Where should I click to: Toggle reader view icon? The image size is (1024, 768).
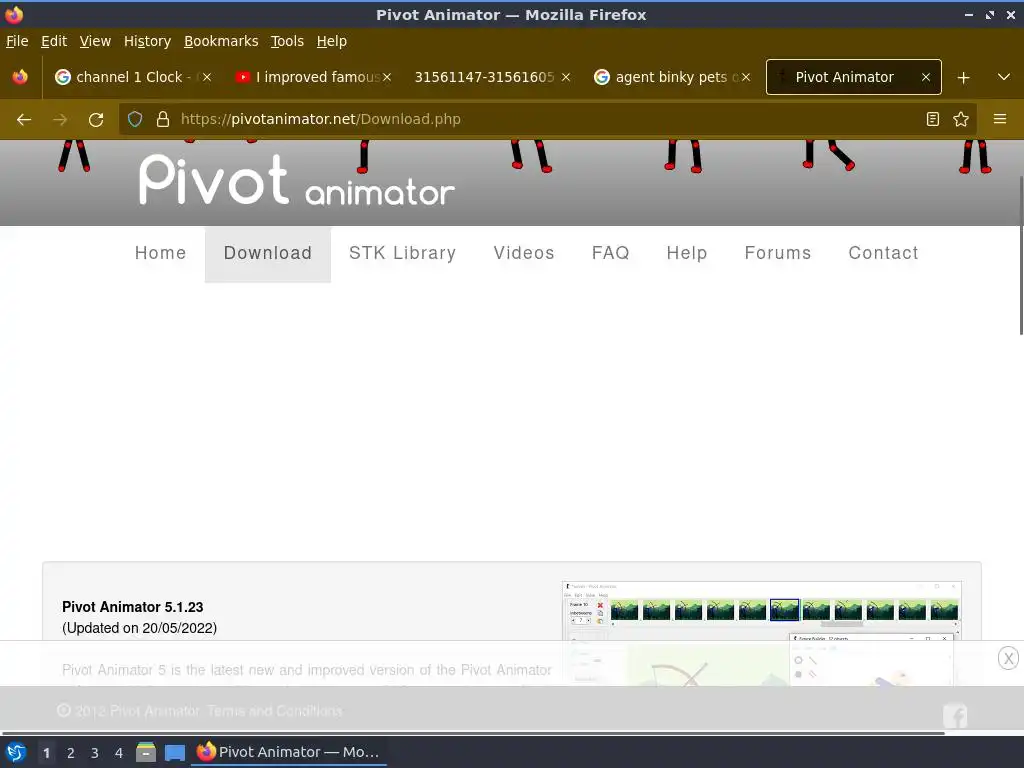(933, 119)
